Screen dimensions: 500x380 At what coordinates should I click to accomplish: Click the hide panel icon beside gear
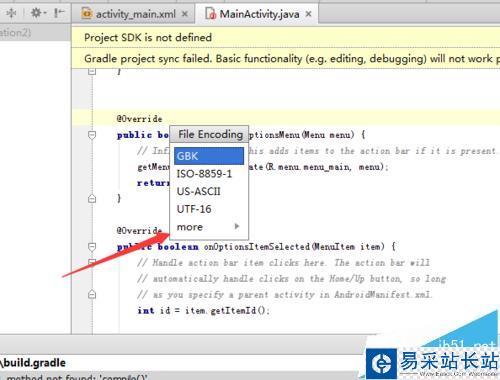click(x=59, y=13)
